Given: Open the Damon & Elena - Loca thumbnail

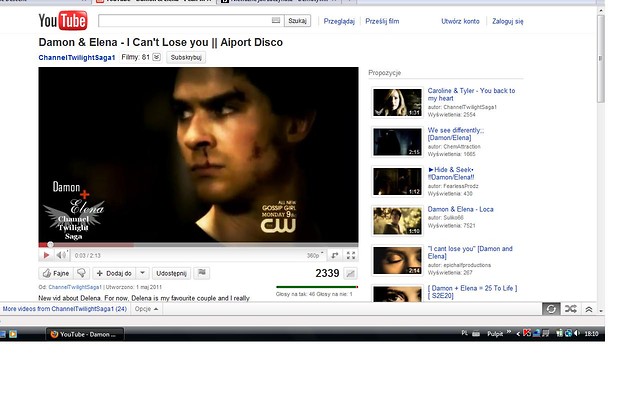Looking at the screenshot, I should click(x=398, y=221).
